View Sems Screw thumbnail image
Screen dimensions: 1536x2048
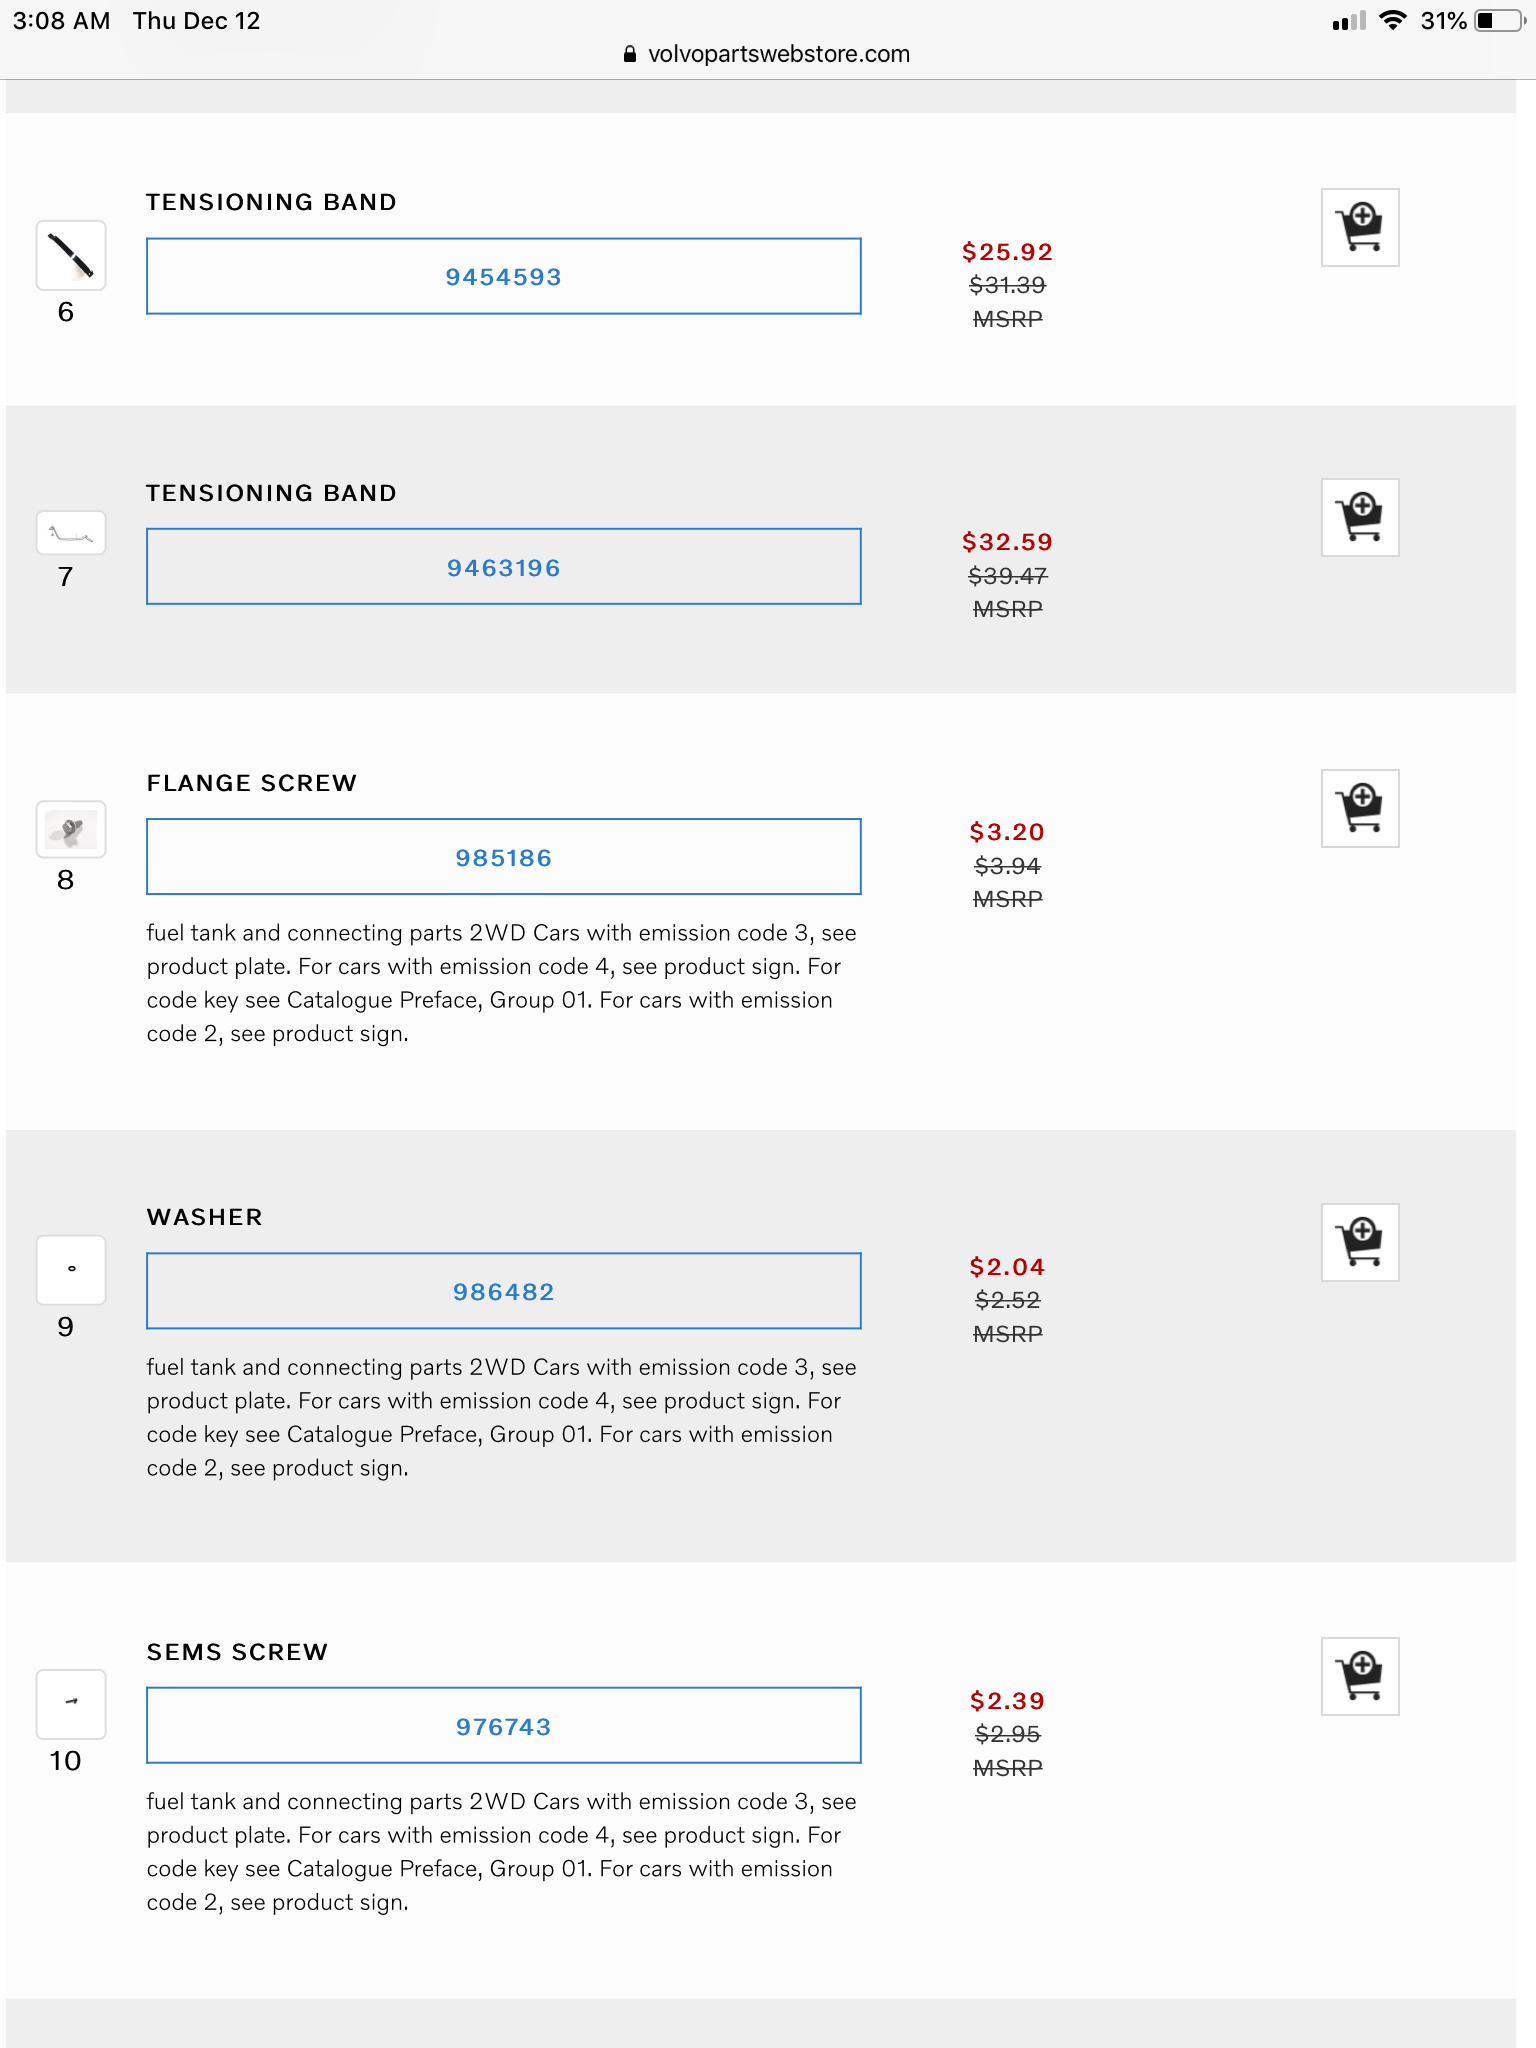(71, 1703)
